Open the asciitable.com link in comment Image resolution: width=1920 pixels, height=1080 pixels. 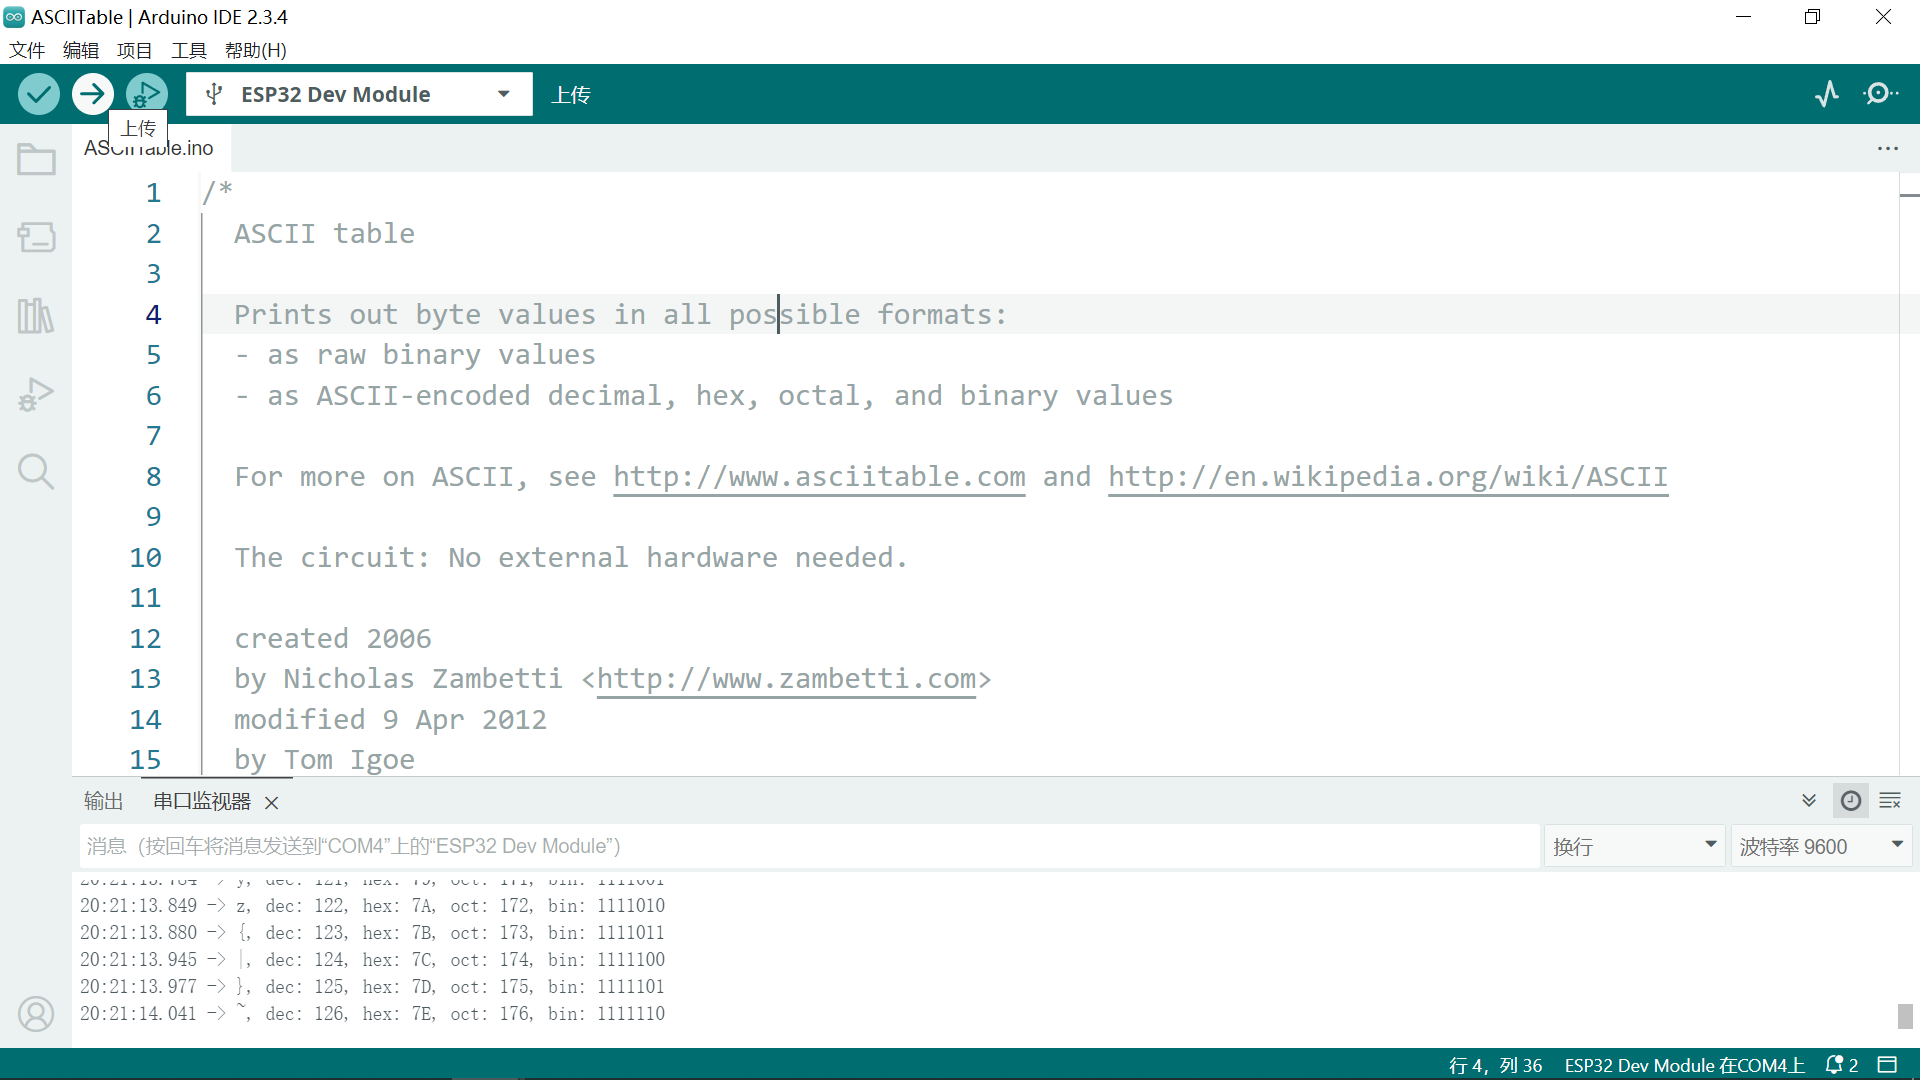tap(819, 477)
